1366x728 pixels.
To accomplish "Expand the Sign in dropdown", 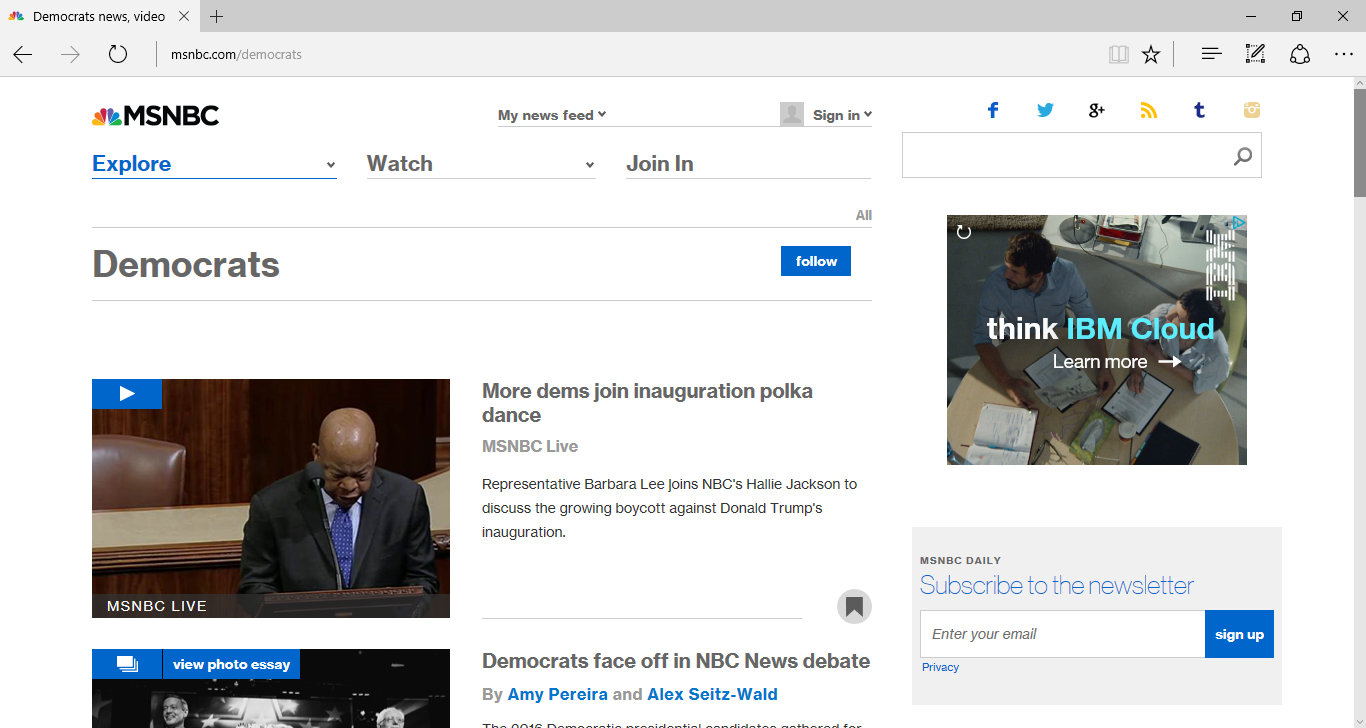I will pyautogui.click(x=842, y=115).
